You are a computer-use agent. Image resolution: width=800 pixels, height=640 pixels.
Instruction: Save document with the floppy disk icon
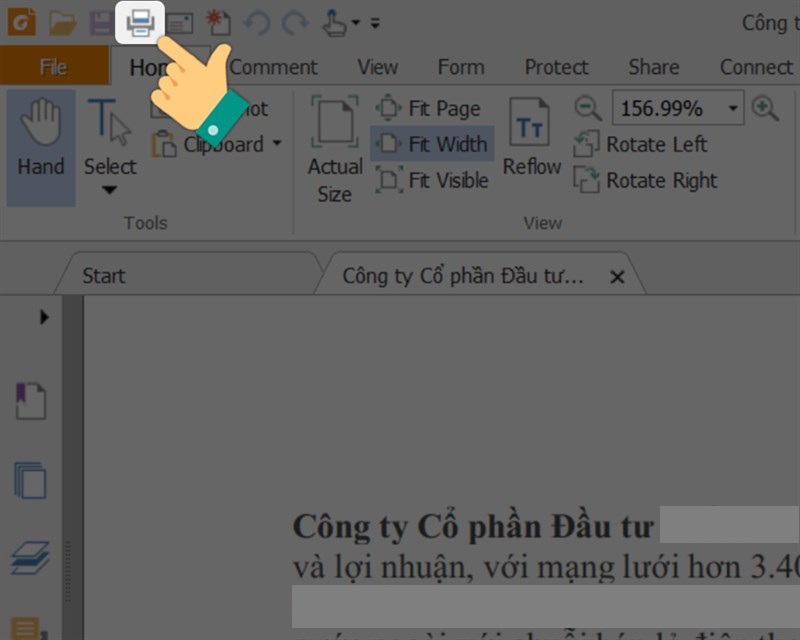tap(102, 23)
